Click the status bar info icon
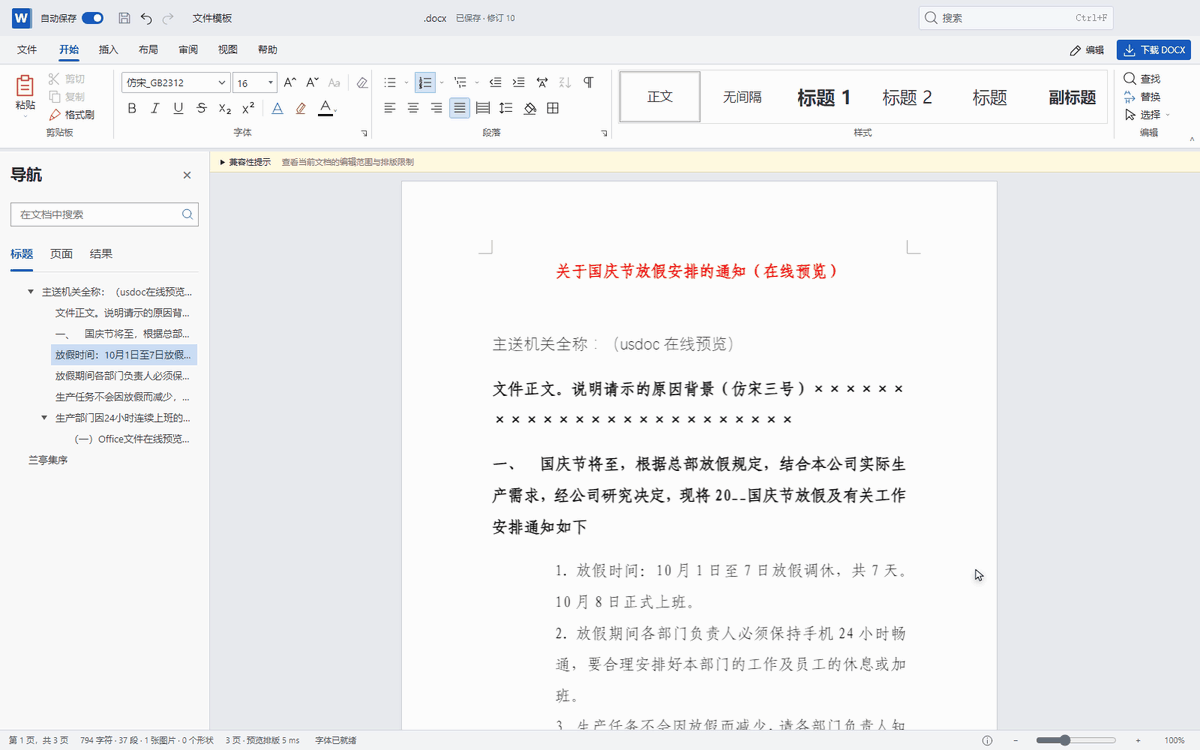Viewport: 1200px width, 750px height. point(987,740)
